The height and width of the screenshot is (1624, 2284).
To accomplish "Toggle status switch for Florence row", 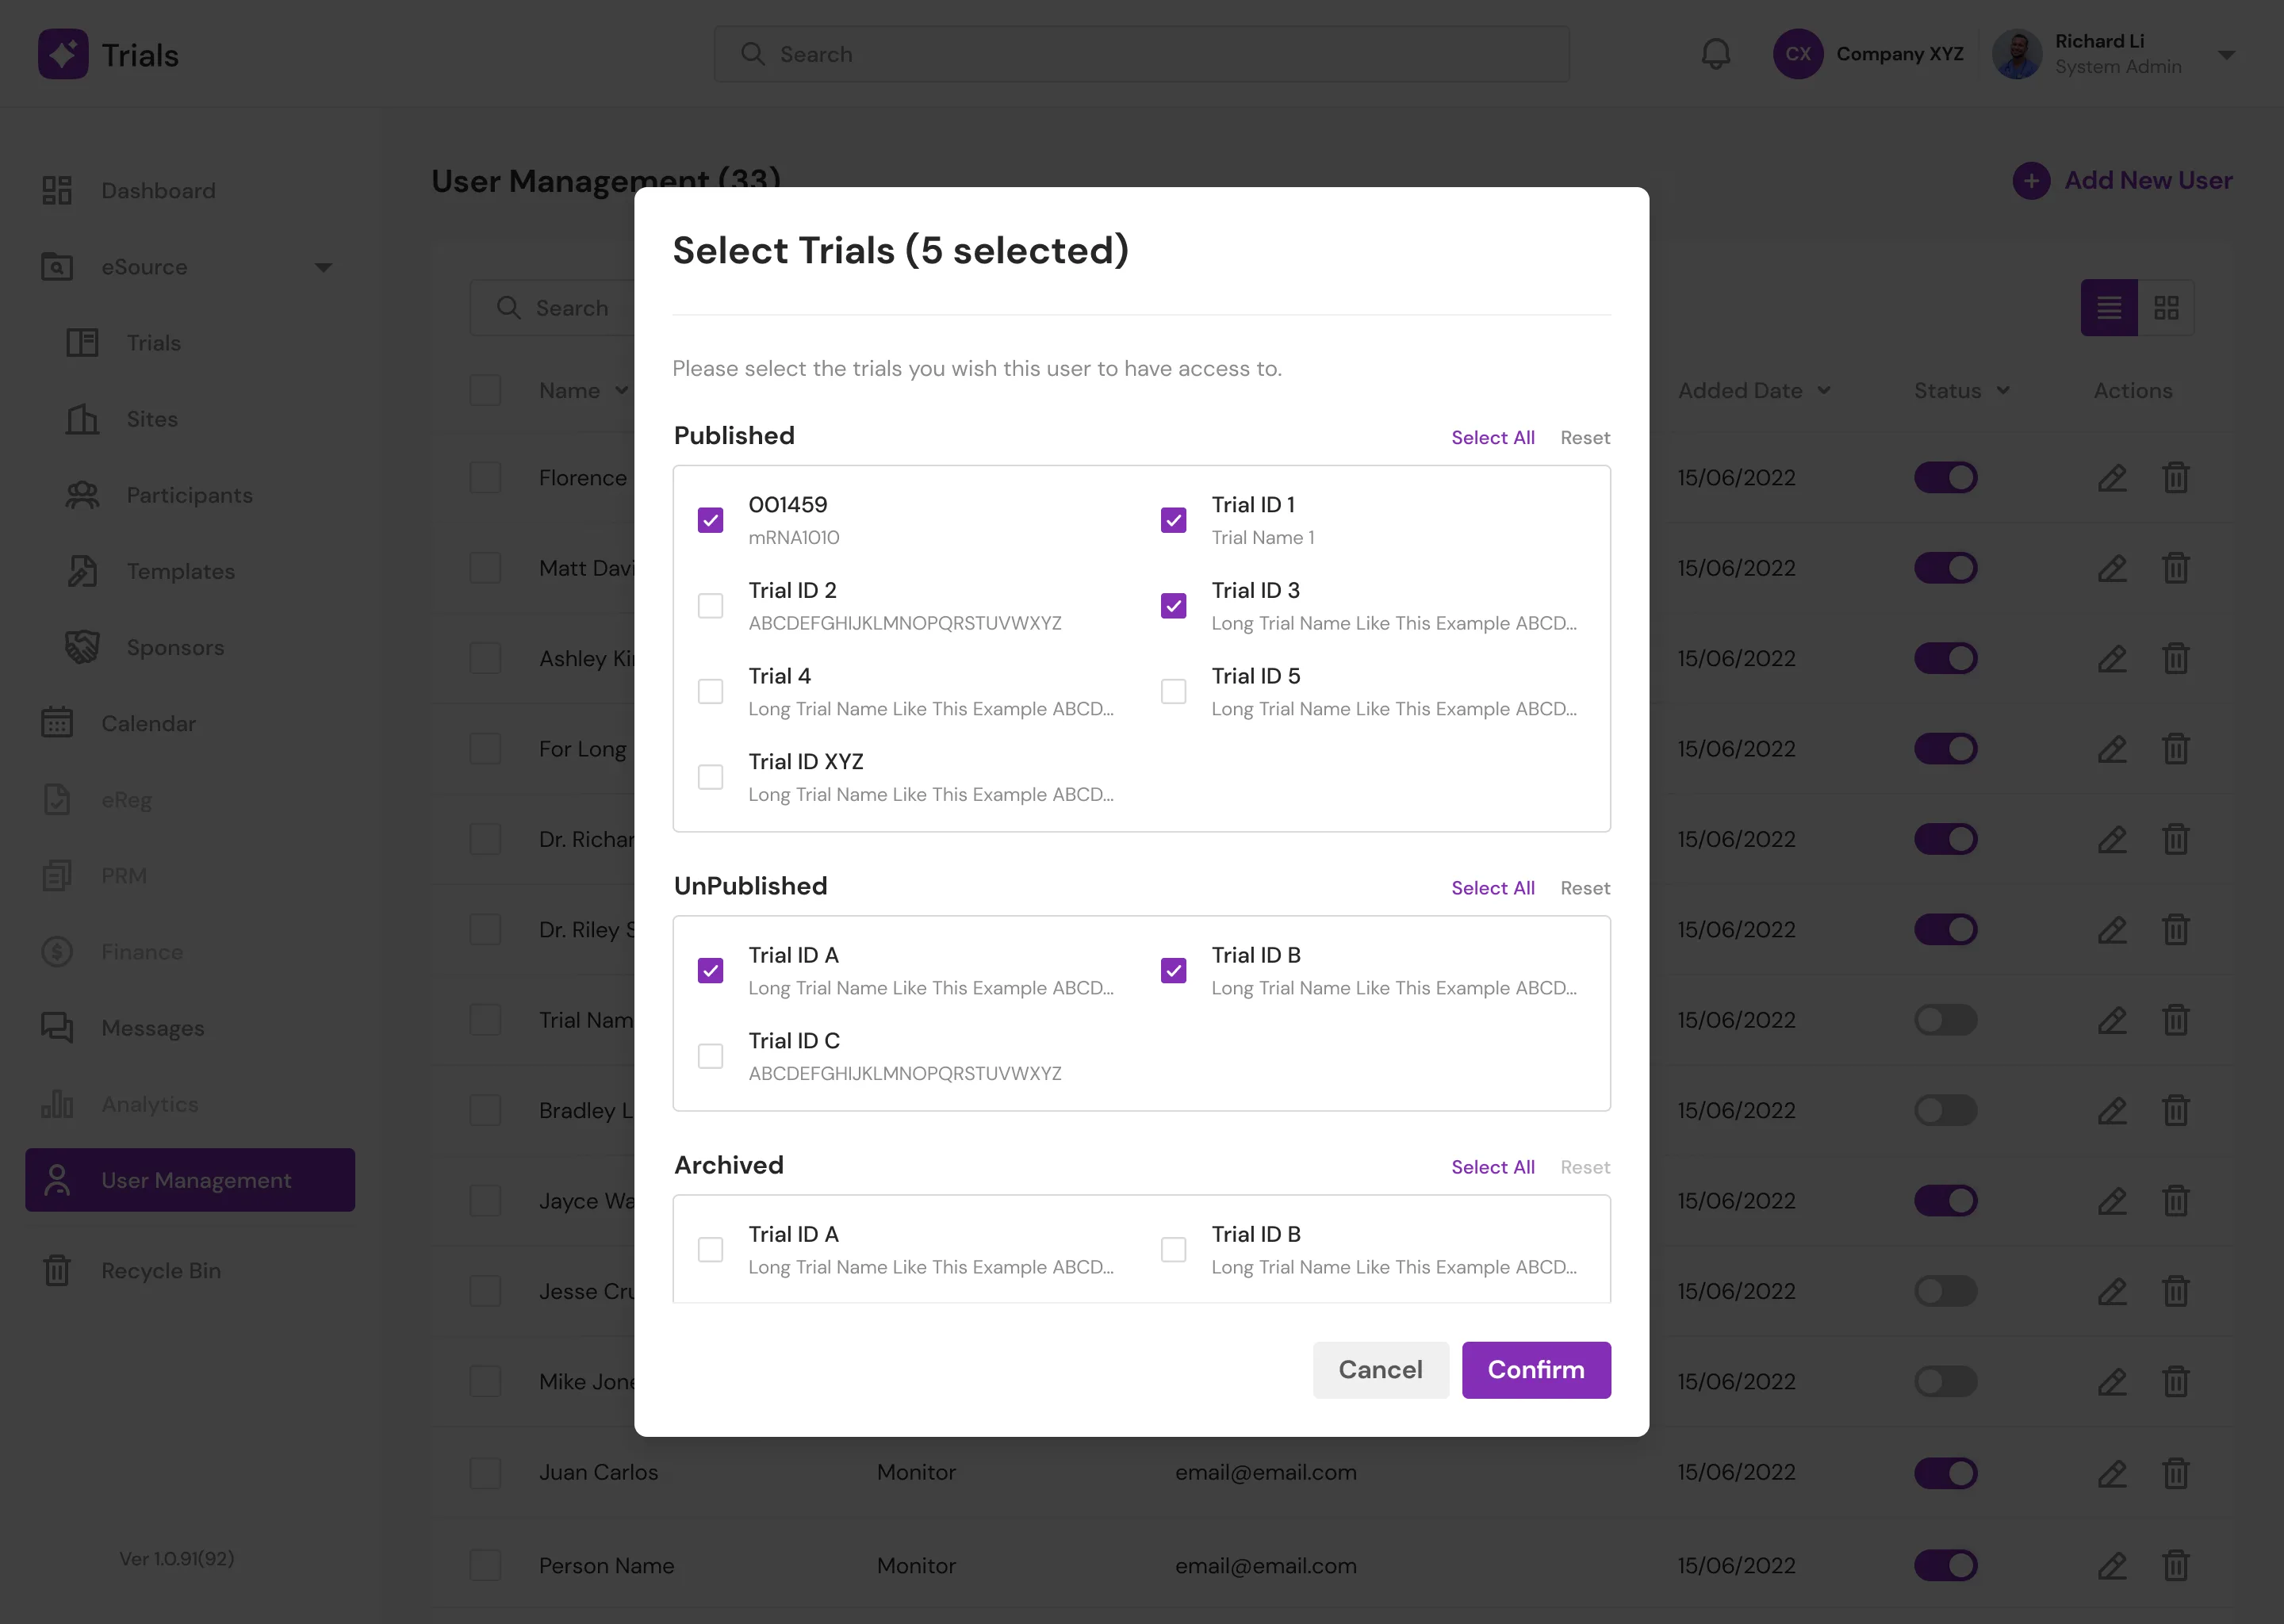I will (x=1945, y=478).
